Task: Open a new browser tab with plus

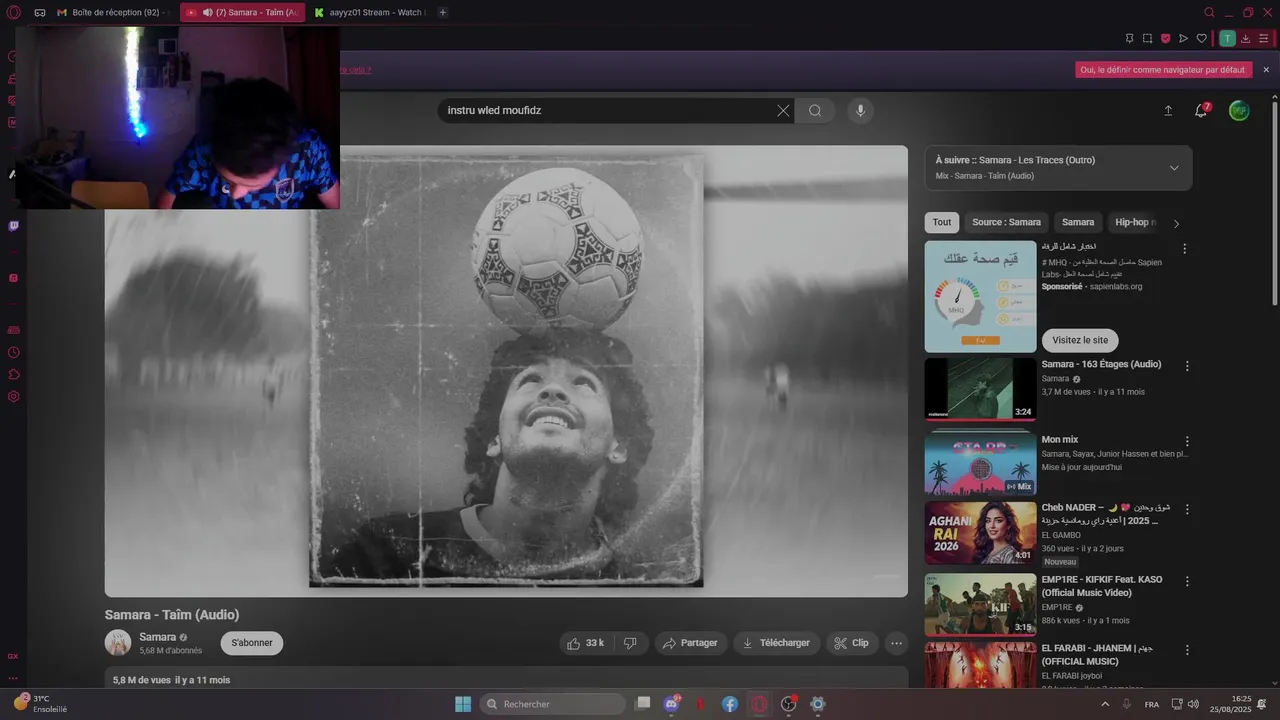Action: (x=443, y=12)
